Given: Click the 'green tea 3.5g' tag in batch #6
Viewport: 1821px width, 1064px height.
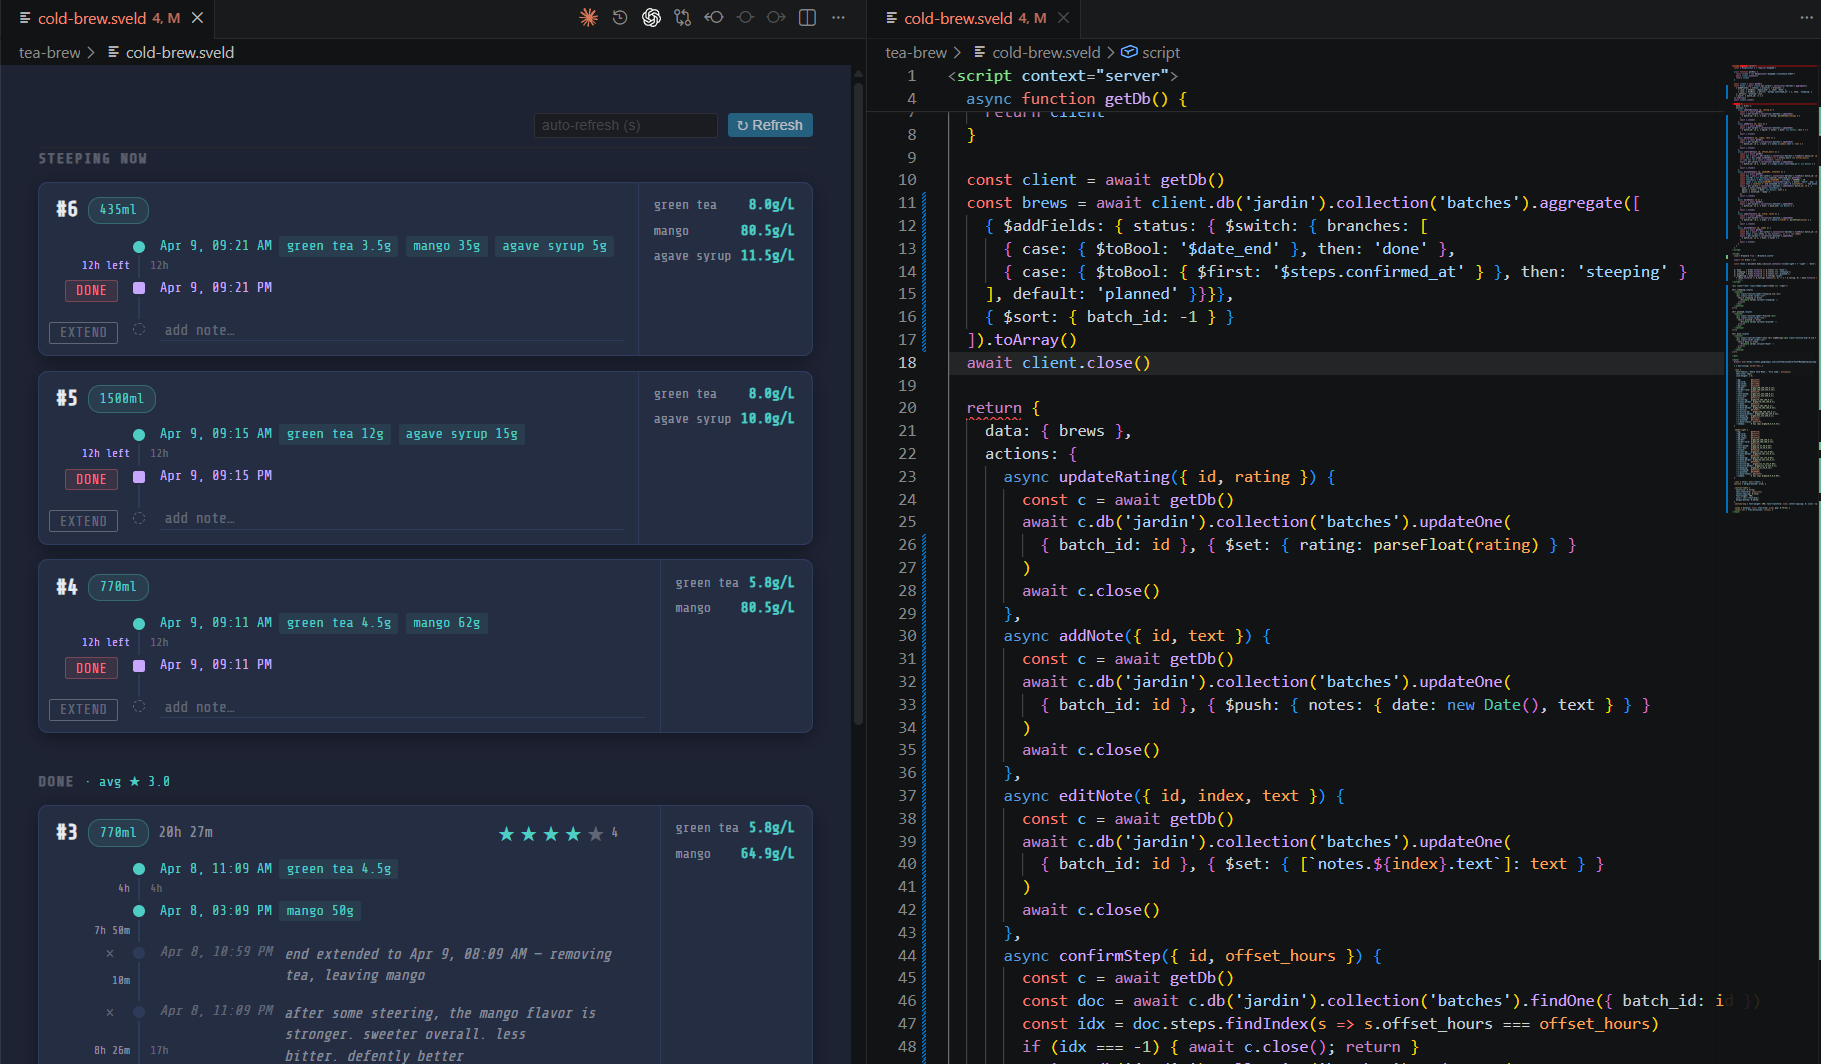Looking at the screenshot, I should point(339,246).
